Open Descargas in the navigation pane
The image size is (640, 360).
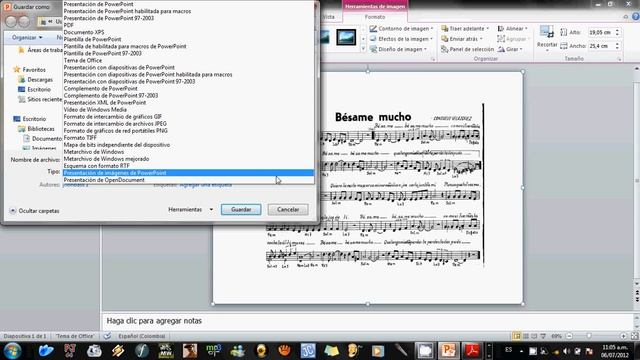[x=36, y=80]
